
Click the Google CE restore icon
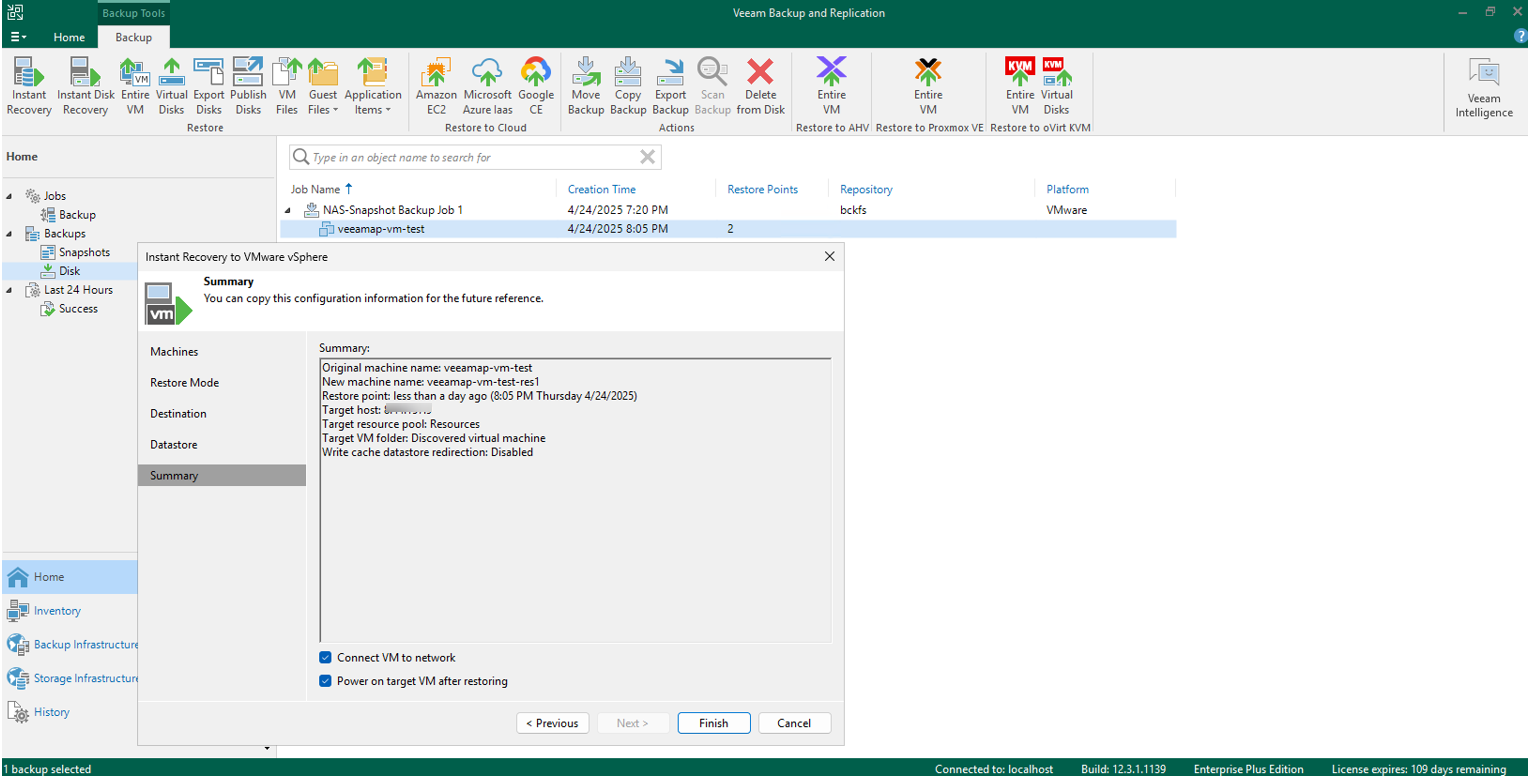536,86
